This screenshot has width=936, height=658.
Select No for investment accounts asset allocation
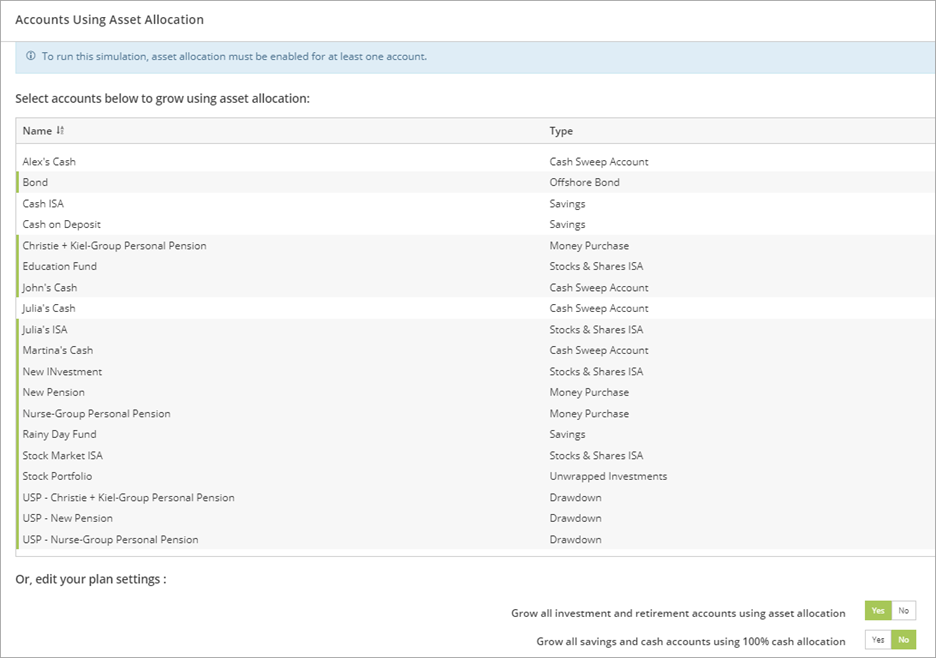[904, 611]
